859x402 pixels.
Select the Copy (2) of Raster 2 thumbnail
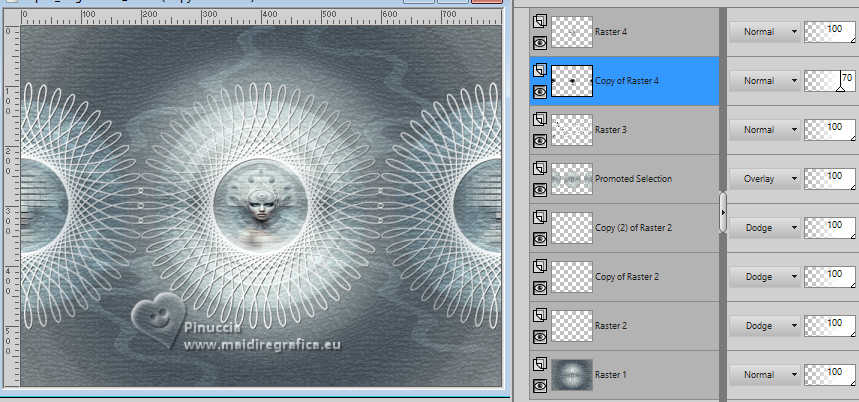(x=572, y=228)
